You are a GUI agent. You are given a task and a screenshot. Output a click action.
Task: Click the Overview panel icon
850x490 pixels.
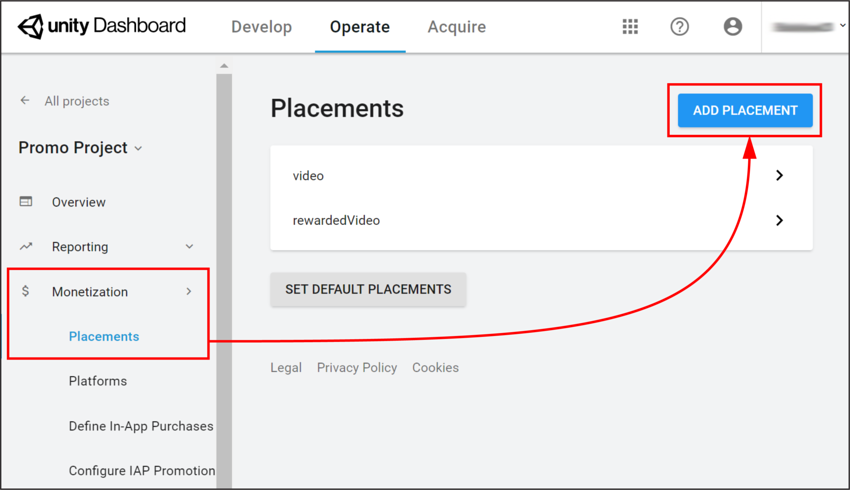point(26,202)
